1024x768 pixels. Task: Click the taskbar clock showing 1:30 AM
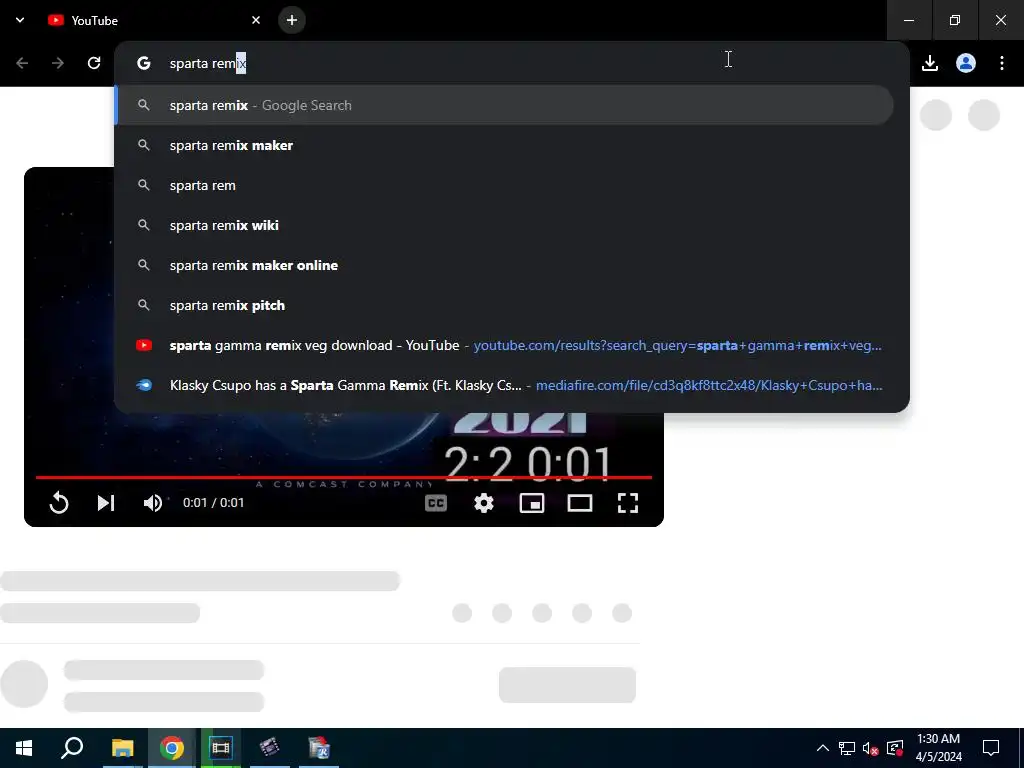coord(938,748)
